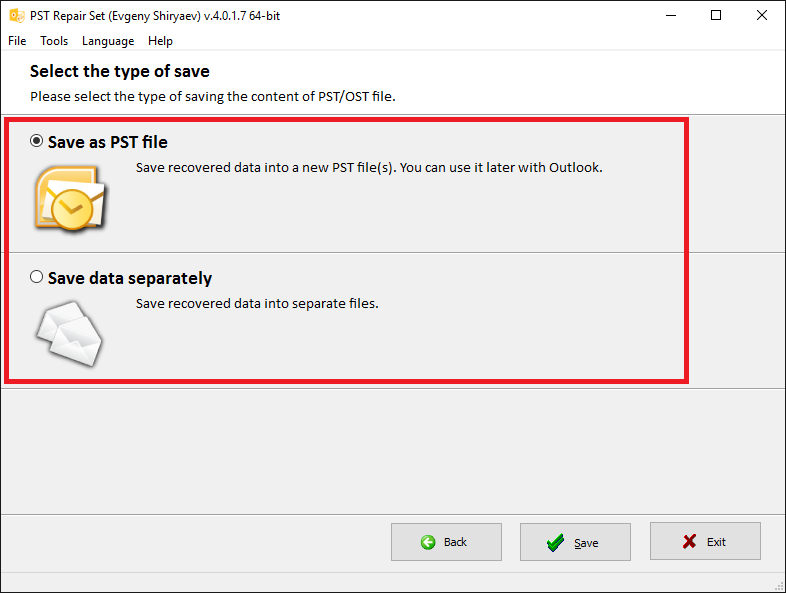Image resolution: width=786 pixels, height=593 pixels.
Task: Quit the wizard via Exit button
Action: pyautogui.click(x=705, y=541)
